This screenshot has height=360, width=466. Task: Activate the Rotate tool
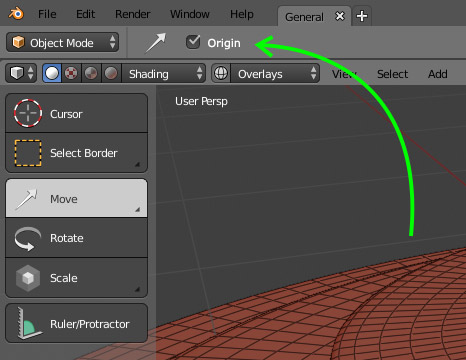point(76,238)
